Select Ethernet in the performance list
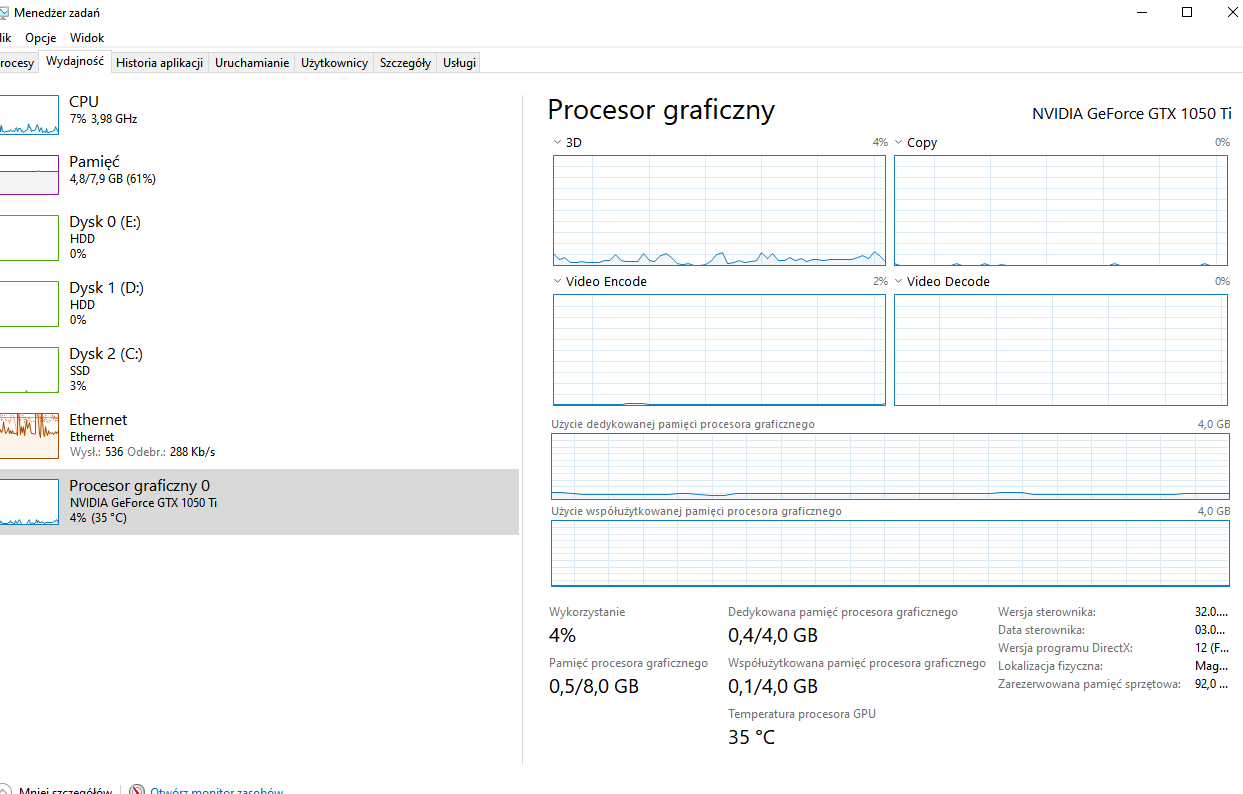This screenshot has height=794, width=1243. click(259, 435)
